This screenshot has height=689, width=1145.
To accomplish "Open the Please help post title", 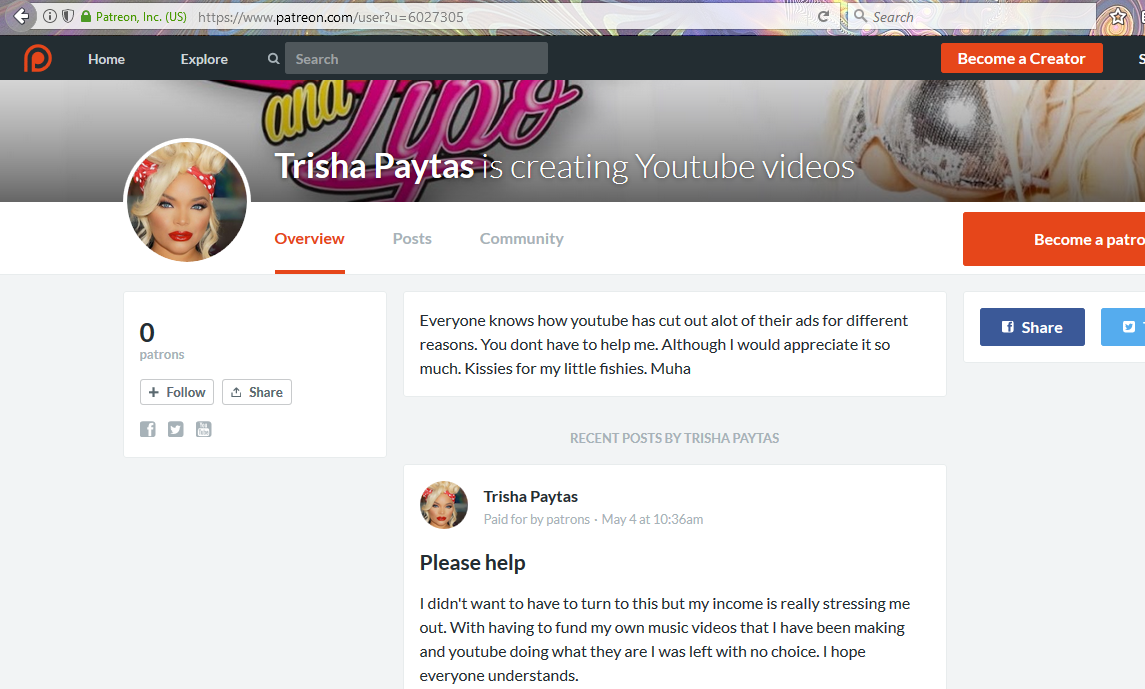I will (472, 563).
